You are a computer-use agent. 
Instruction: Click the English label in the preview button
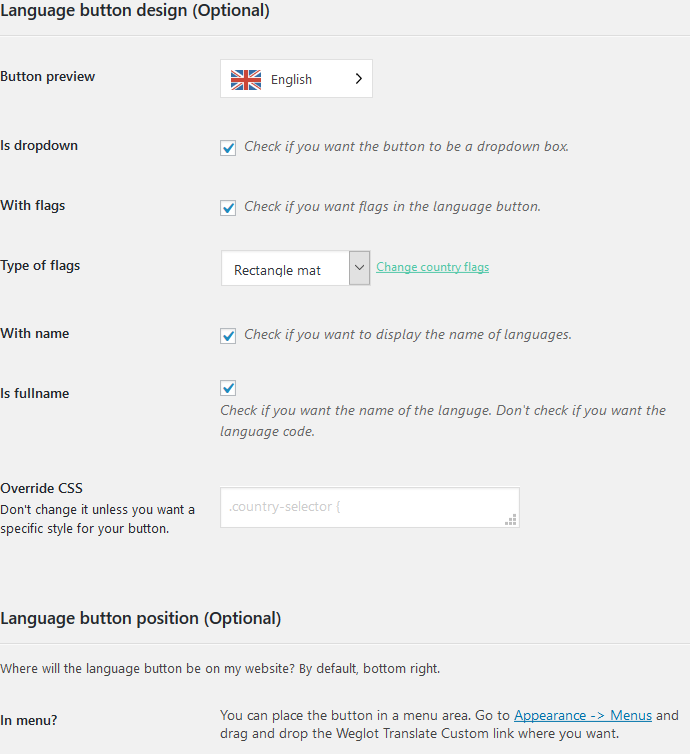291,79
